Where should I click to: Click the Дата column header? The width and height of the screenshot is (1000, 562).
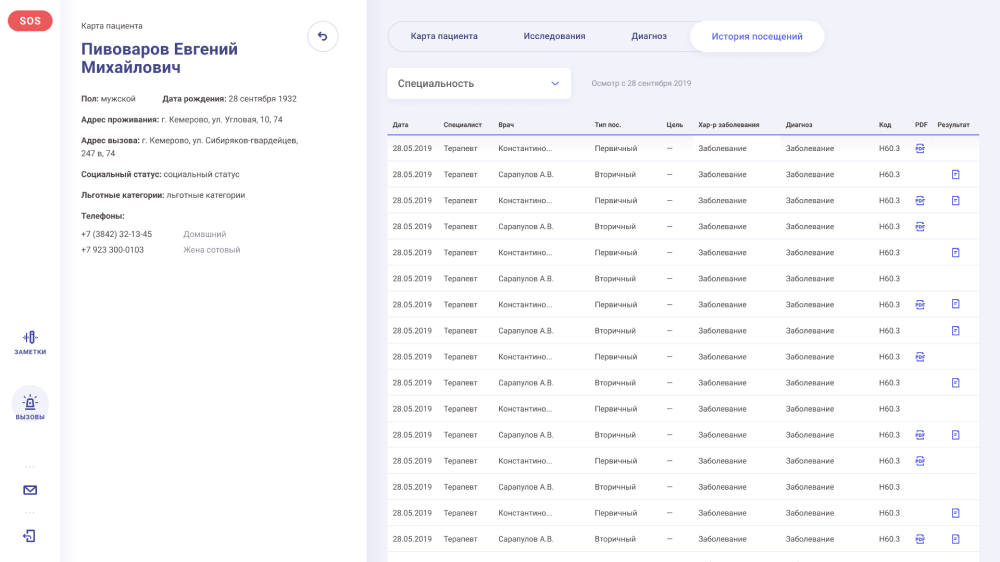point(401,125)
